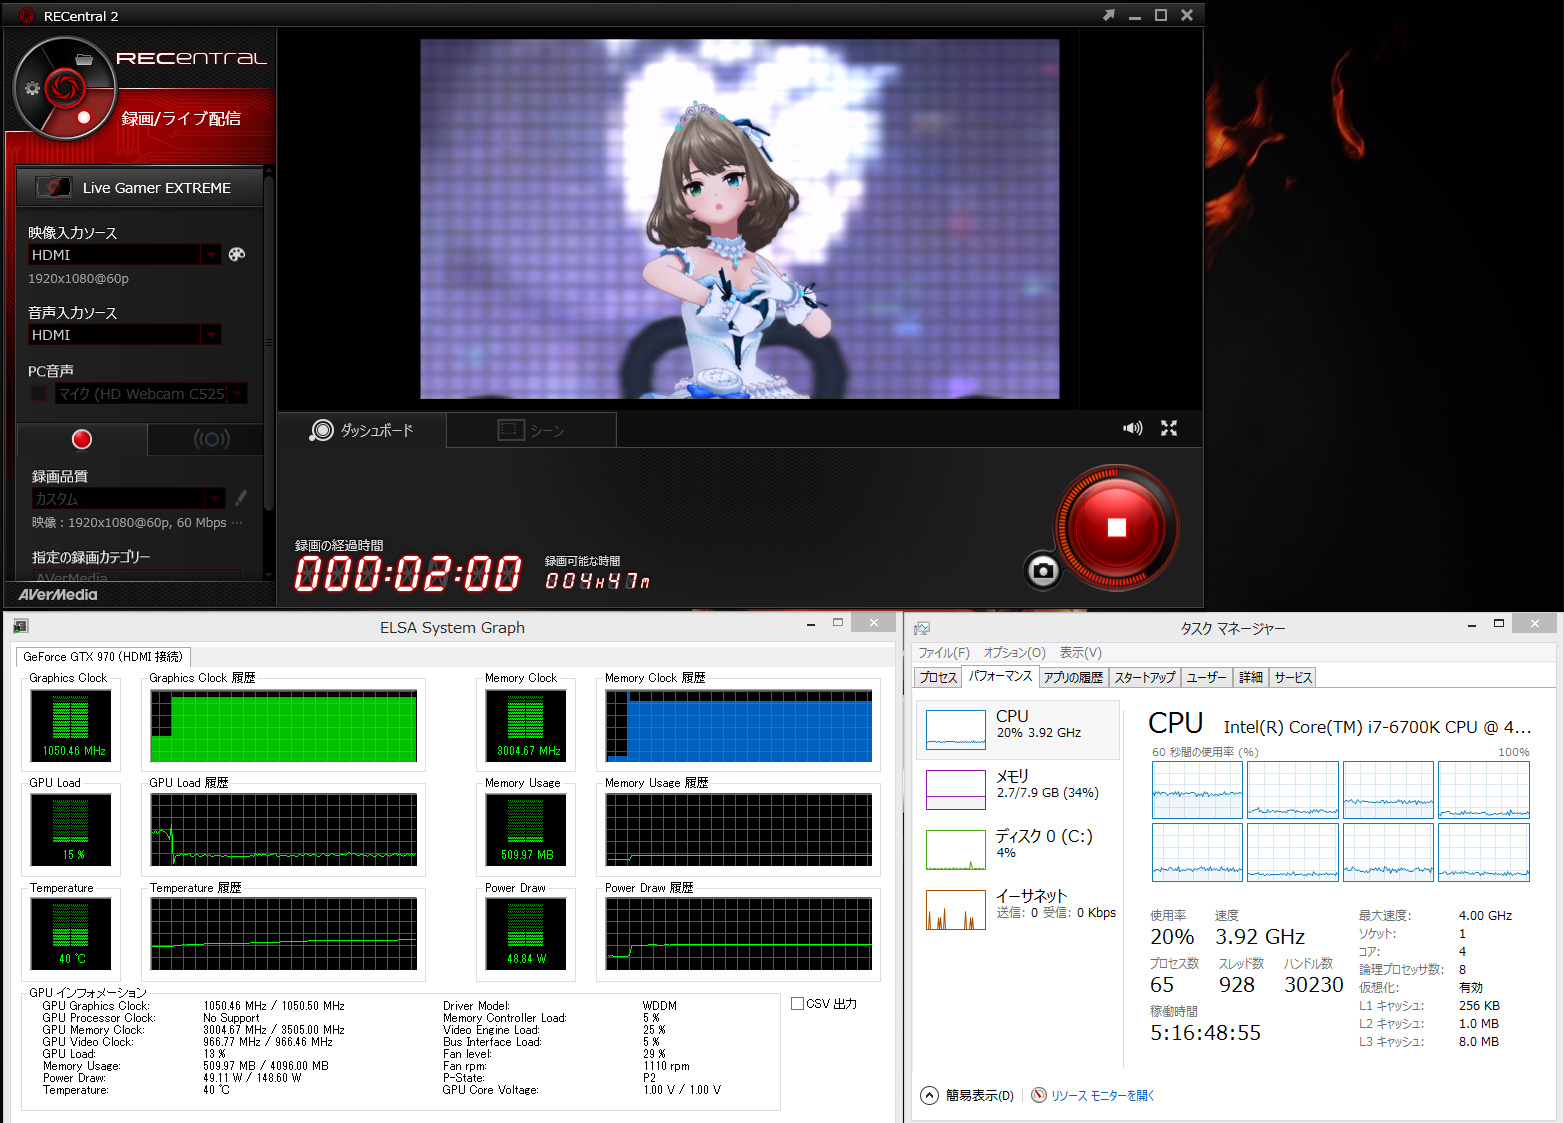Viewport: 1564px width, 1123px height.
Task: Select the red record mode tab
Action: [x=82, y=439]
